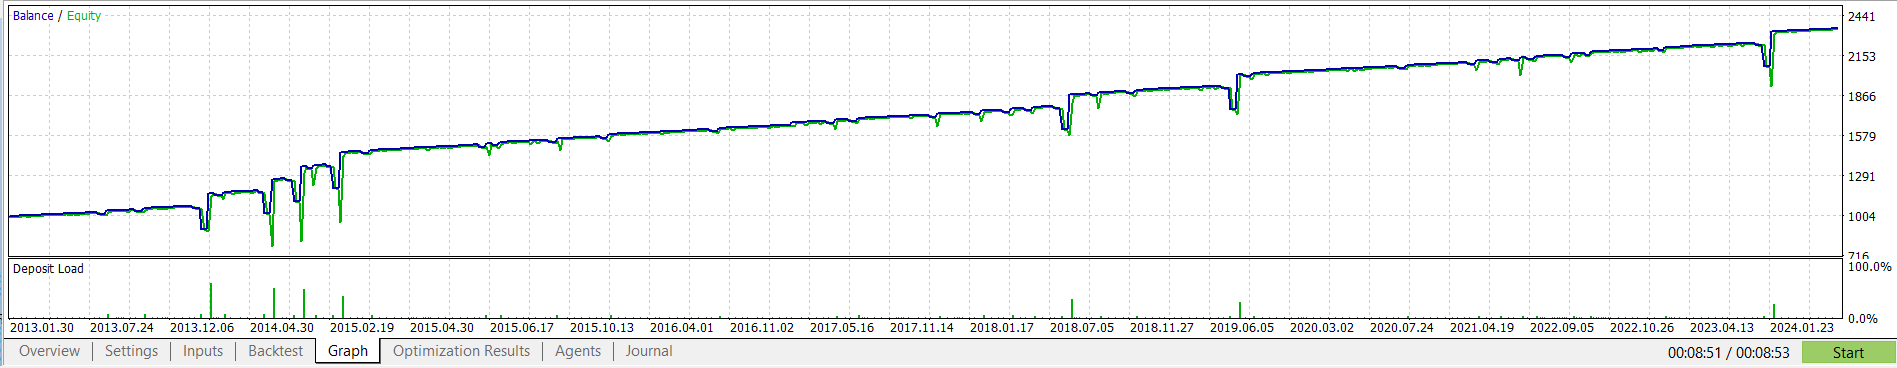This screenshot has height=368, width=1897.
Task: Click the 2023.04.13 date label
Action: [1722, 327]
